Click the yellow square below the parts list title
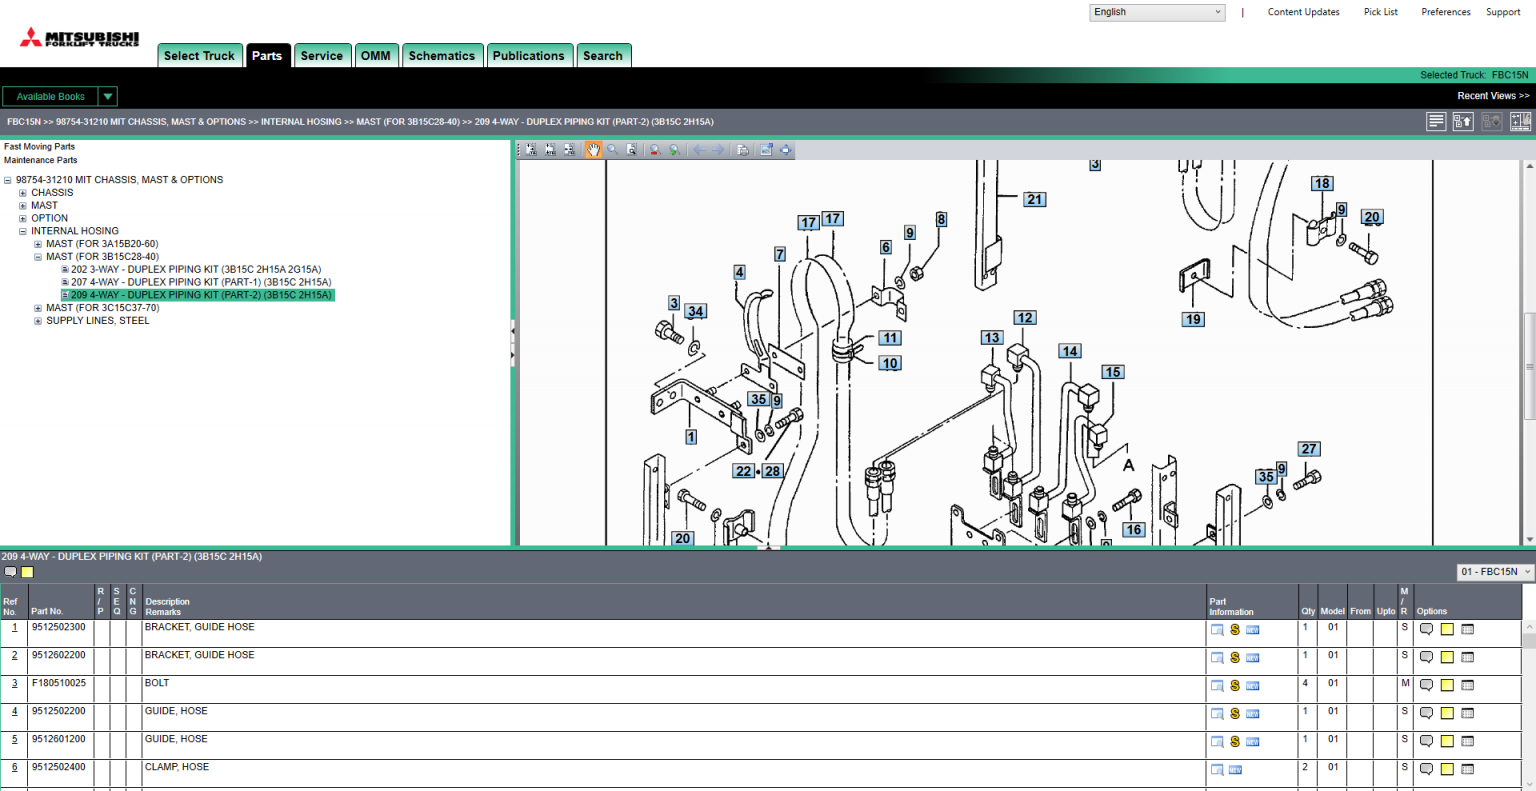The height and width of the screenshot is (791, 1536). point(28,572)
